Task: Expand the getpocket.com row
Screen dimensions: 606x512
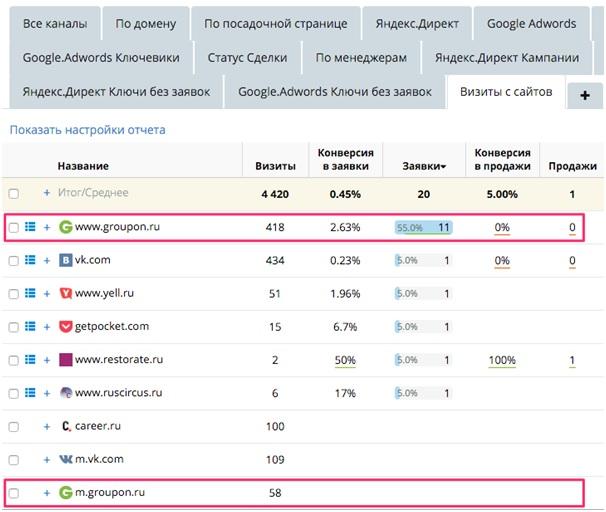Action: coord(47,327)
